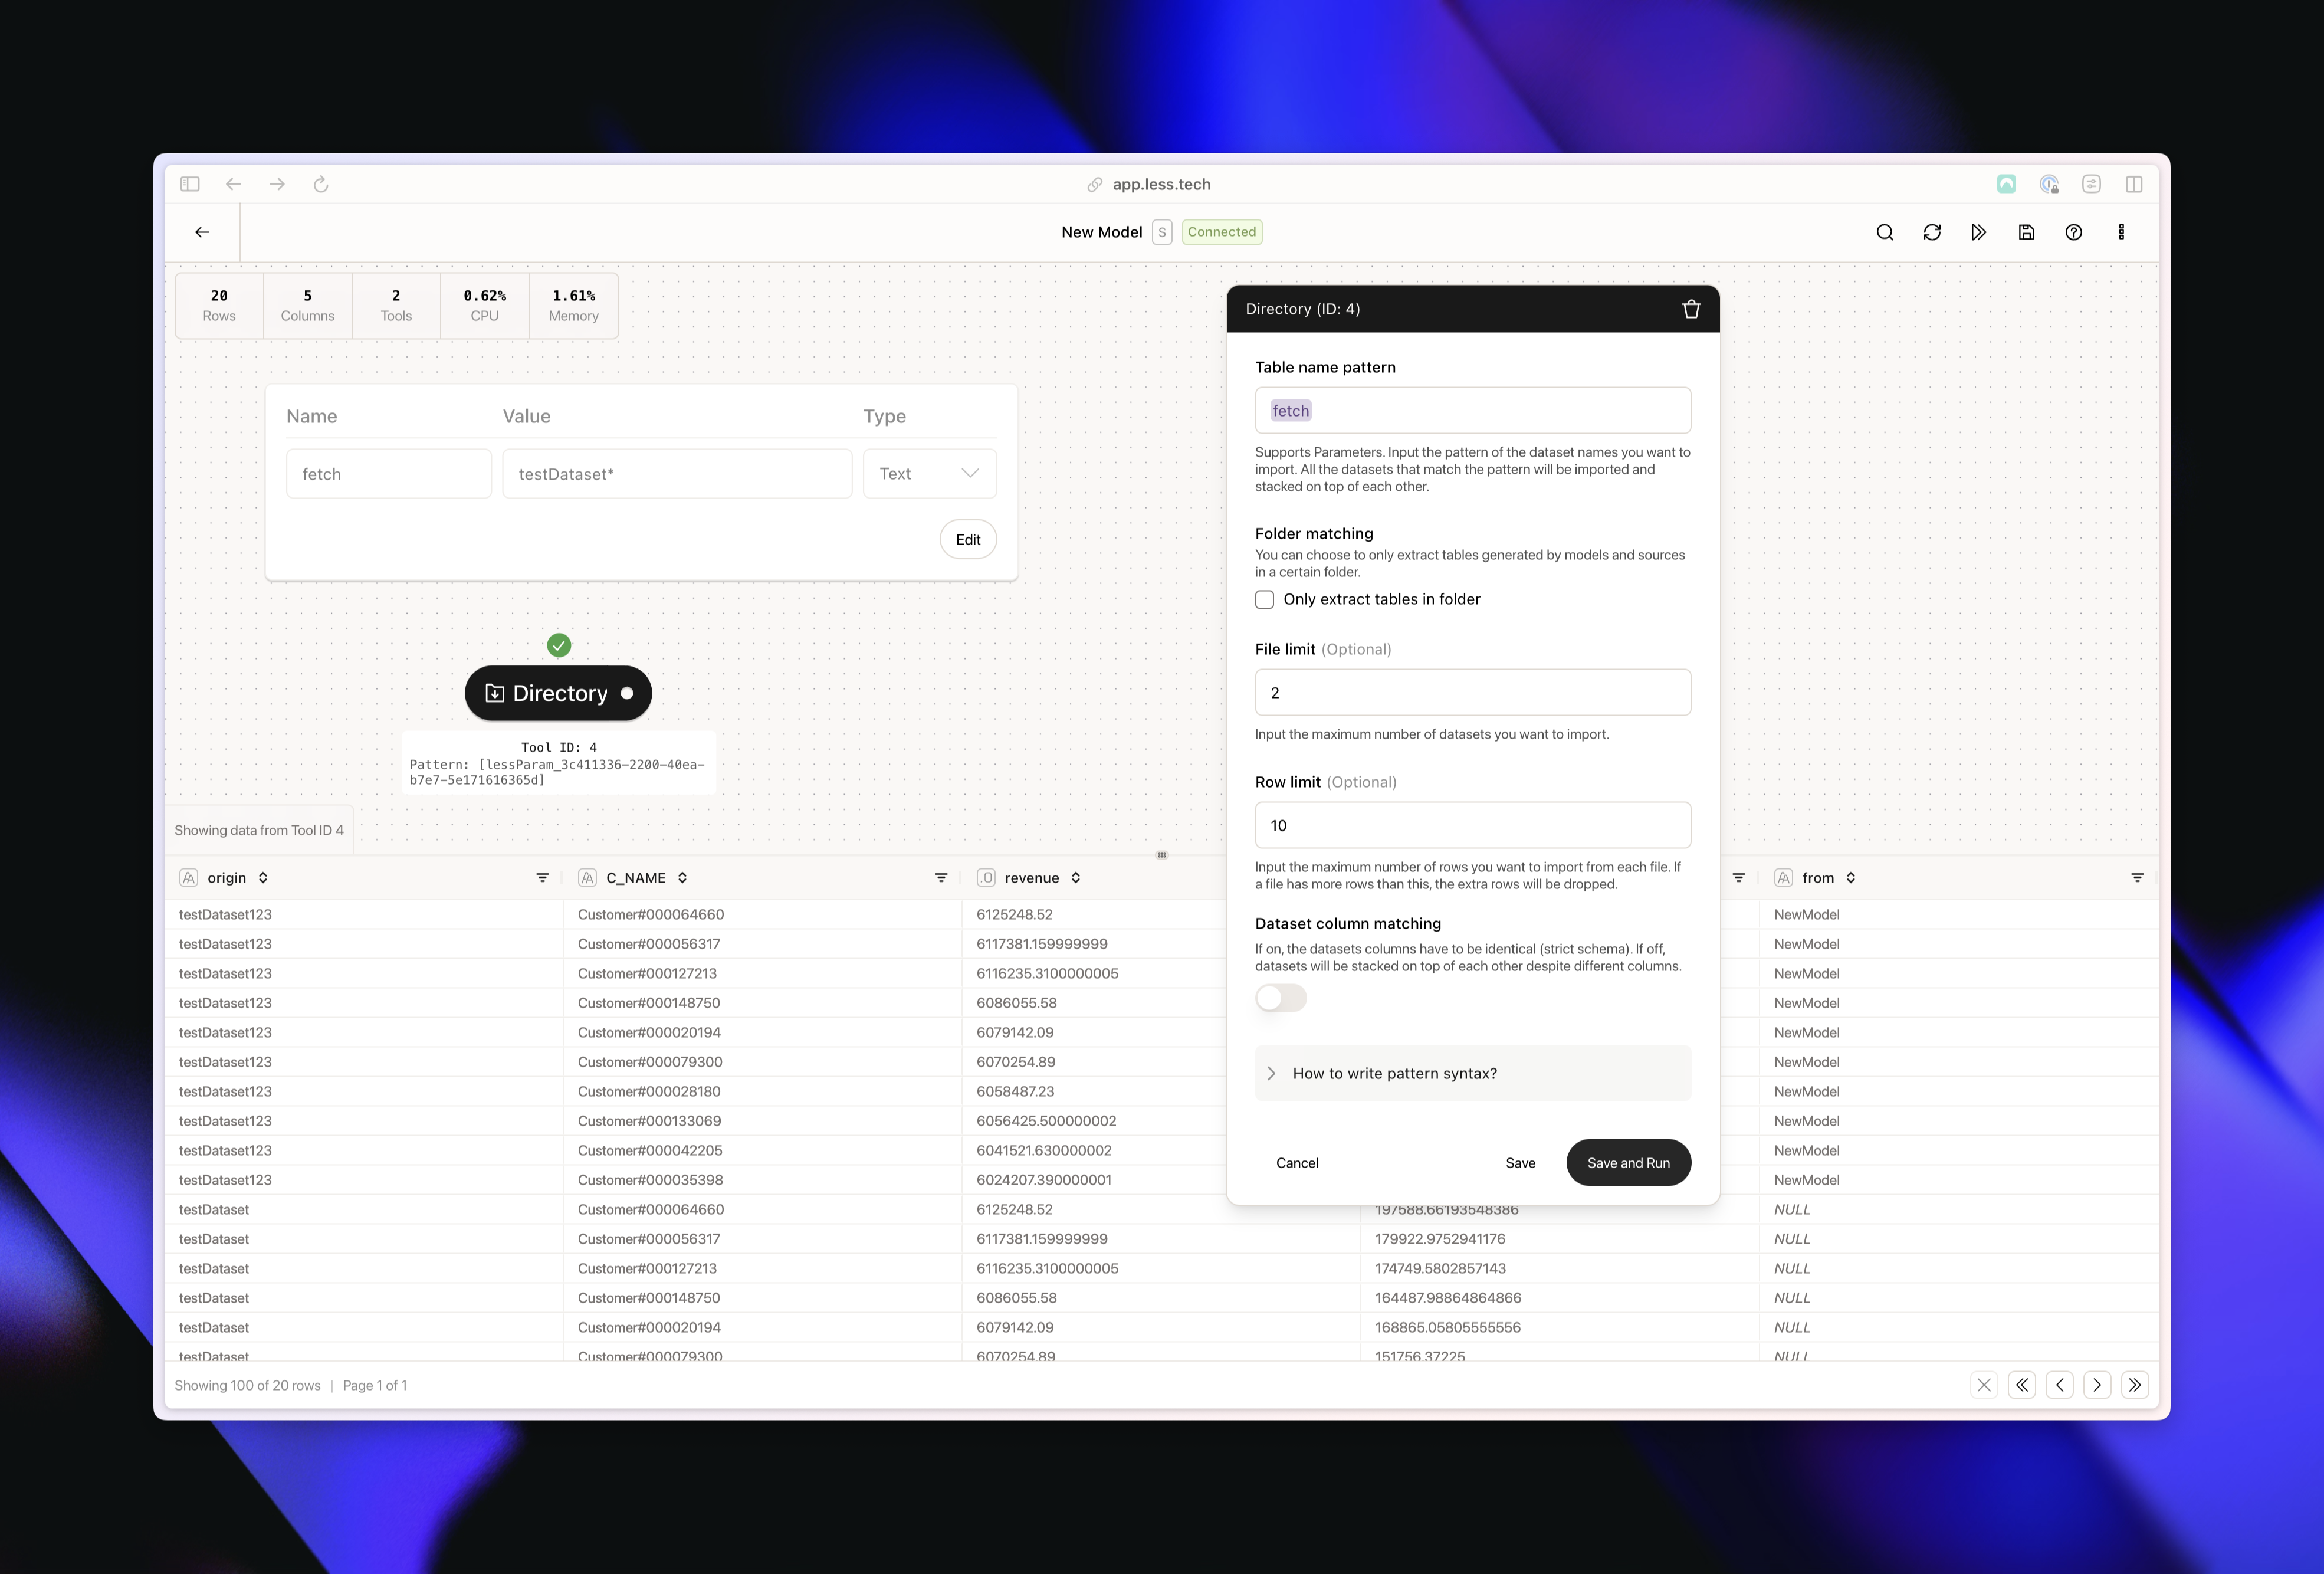Click the Save and Run button

[x=1627, y=1162]
